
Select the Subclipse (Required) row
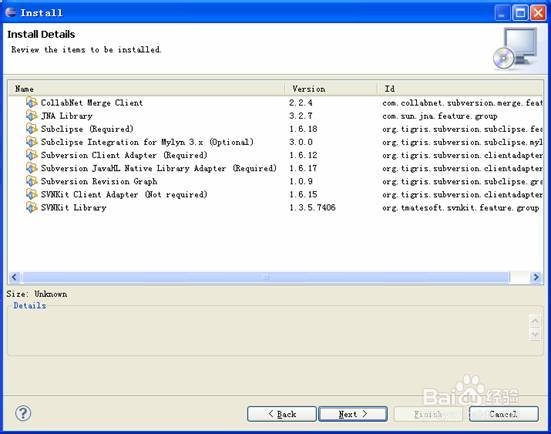coord(275,129)
